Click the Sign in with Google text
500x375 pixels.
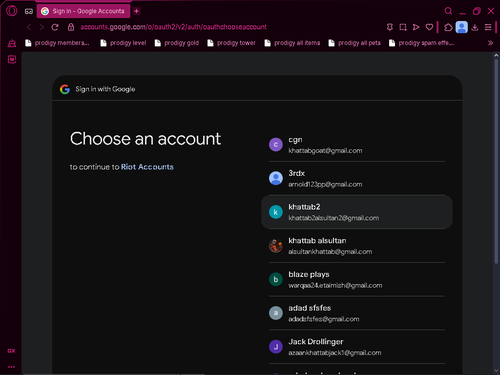(105, 89)
